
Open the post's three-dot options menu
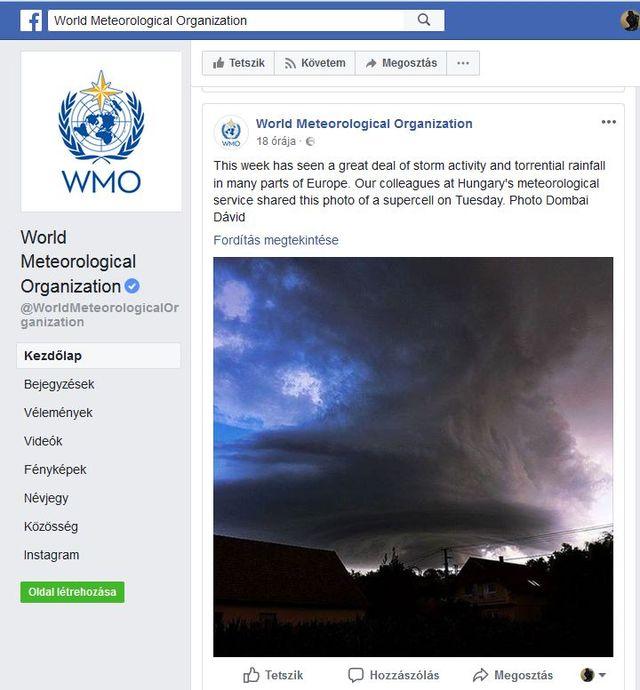[x=608, y=122]
